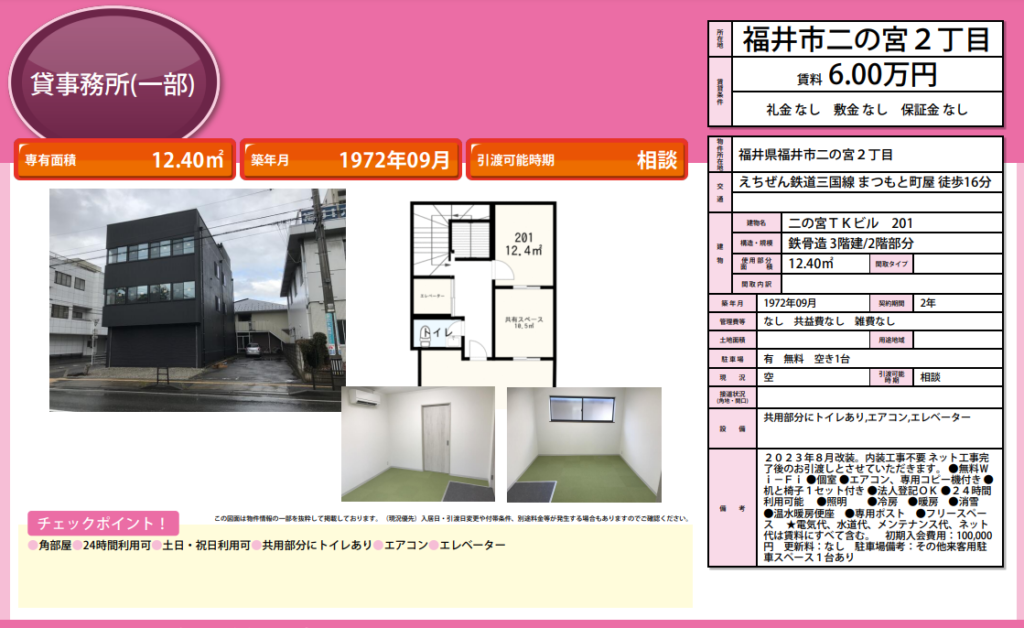This screenshot has width=1024, height=628.
Task: Click equipment text 共用部分にトイレあり,エアコン,エレベーター in table
Action: pyautogui.click(x=867, y=417)
